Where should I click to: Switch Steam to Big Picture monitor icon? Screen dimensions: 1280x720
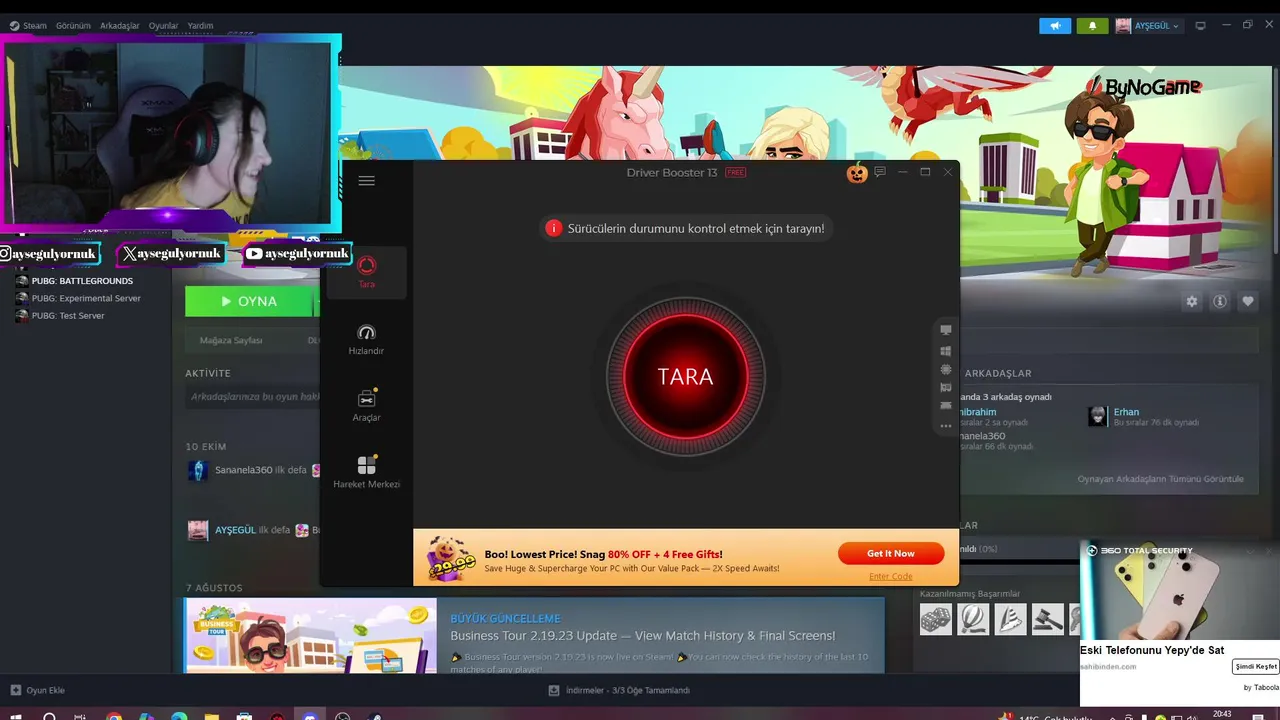click(x=1201, y=26)
